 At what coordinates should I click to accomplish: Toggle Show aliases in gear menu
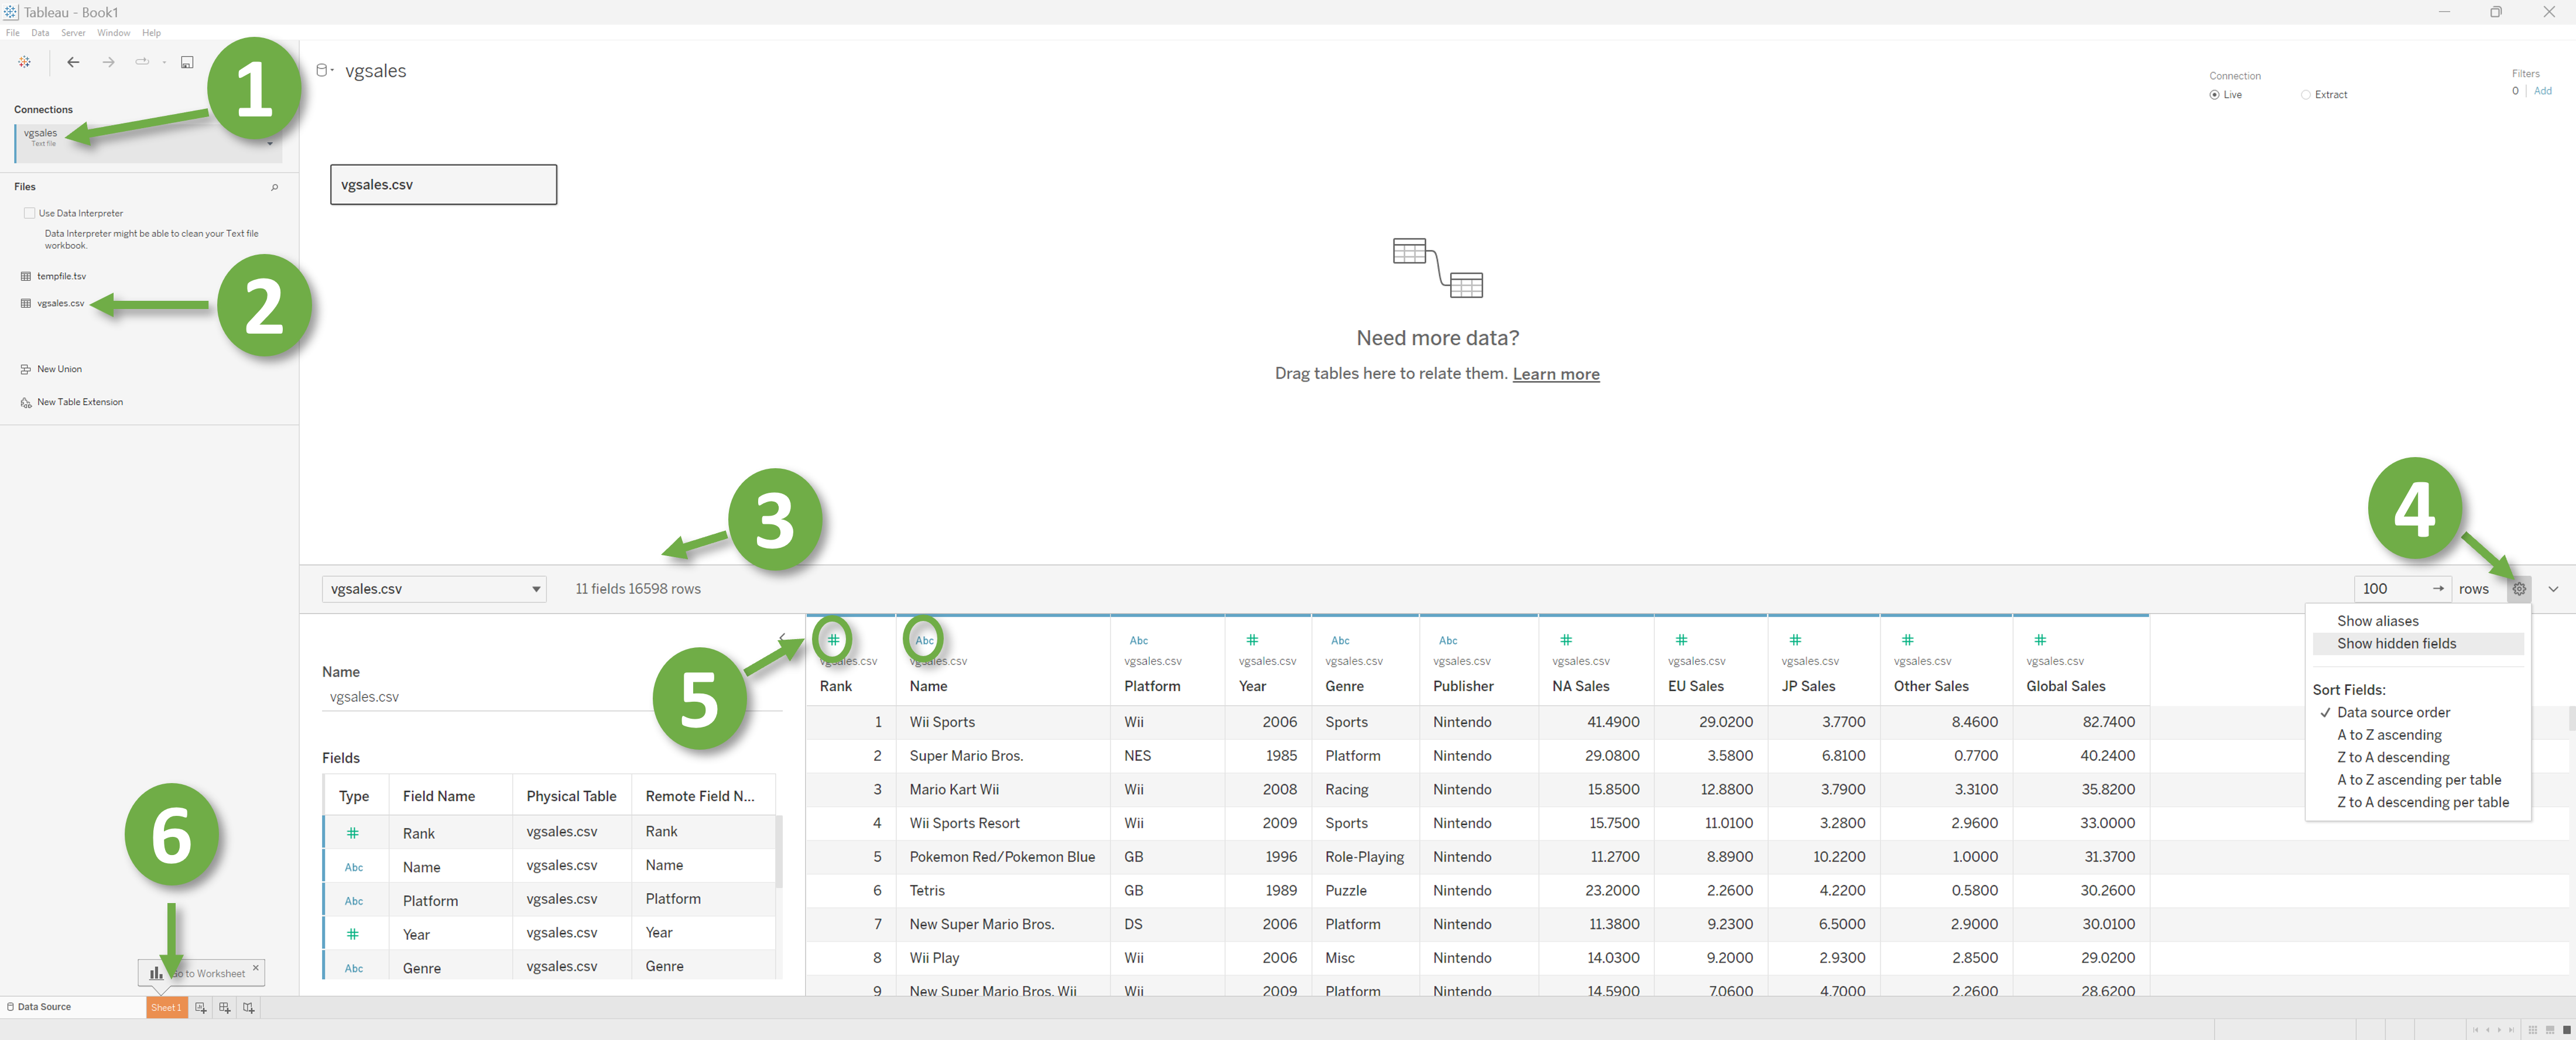click(x=2377, y=621)
